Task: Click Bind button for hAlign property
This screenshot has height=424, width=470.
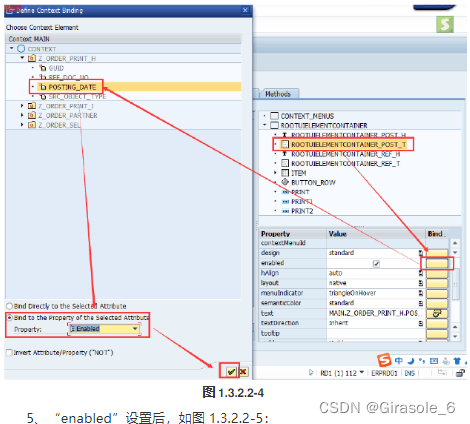Action: click(x=437, y=274)
